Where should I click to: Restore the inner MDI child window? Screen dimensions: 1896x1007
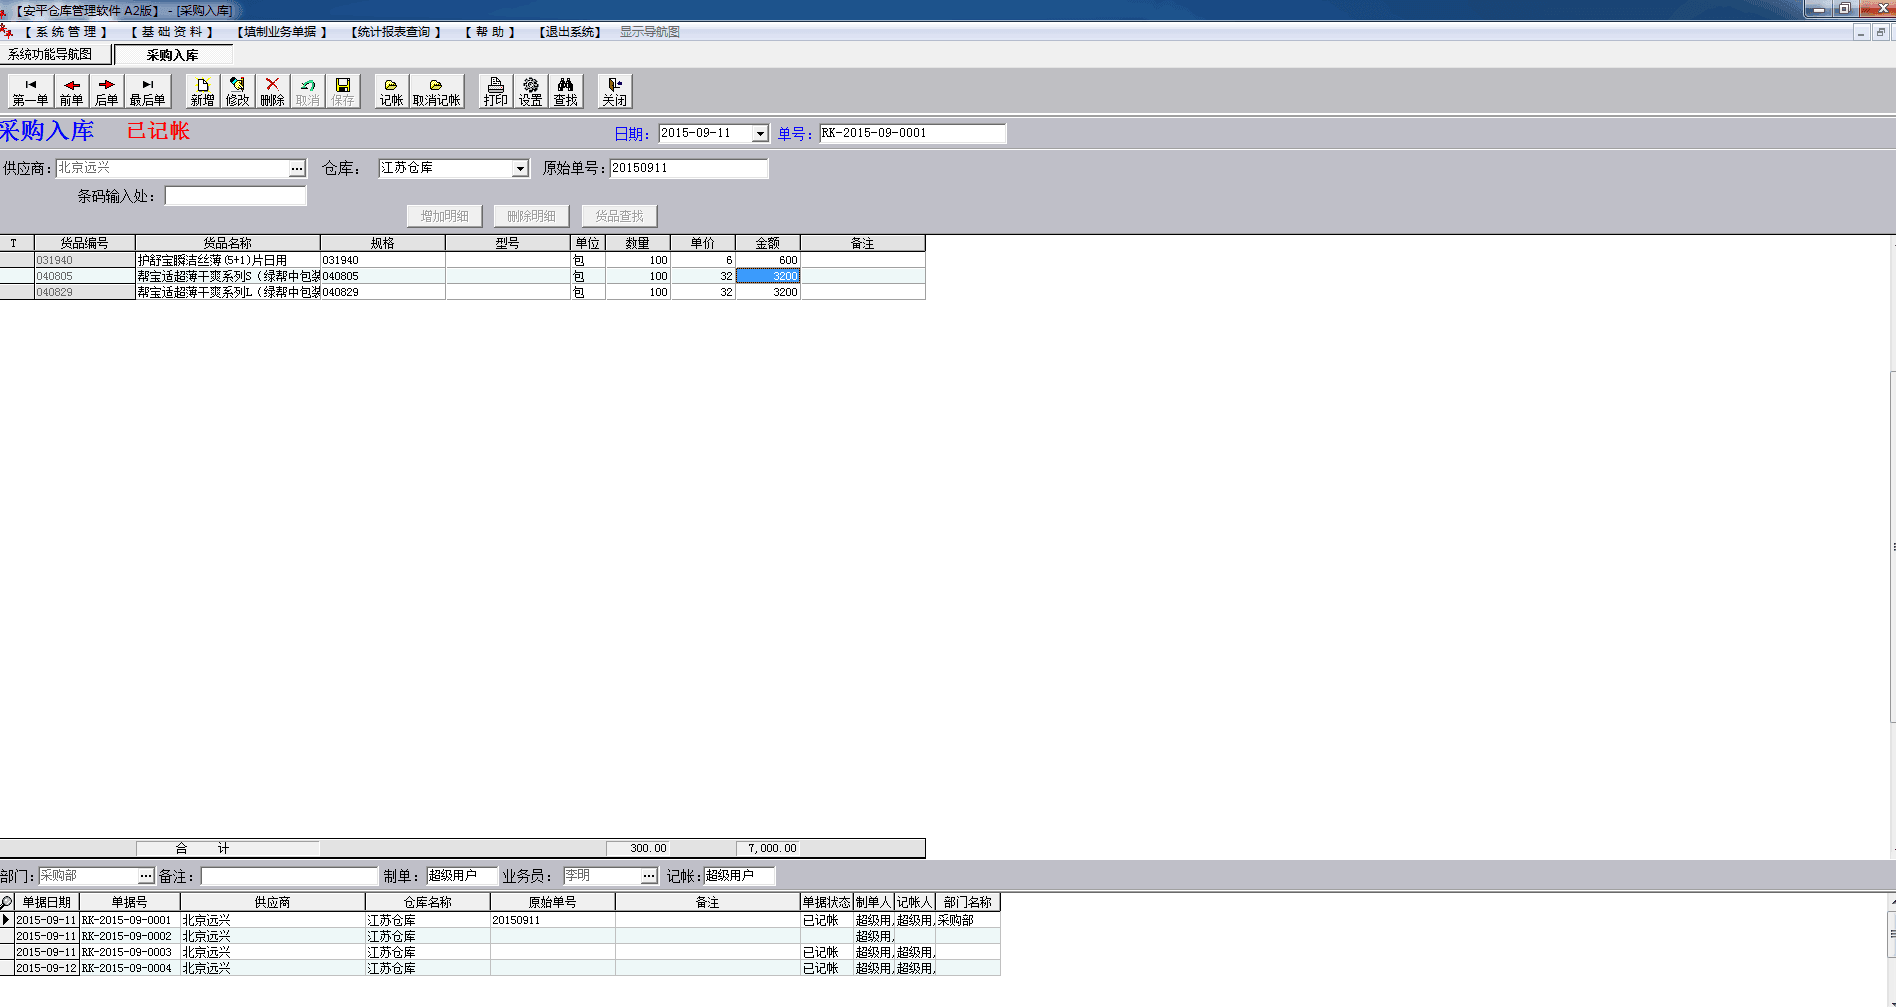click(x=1880, y=32)
